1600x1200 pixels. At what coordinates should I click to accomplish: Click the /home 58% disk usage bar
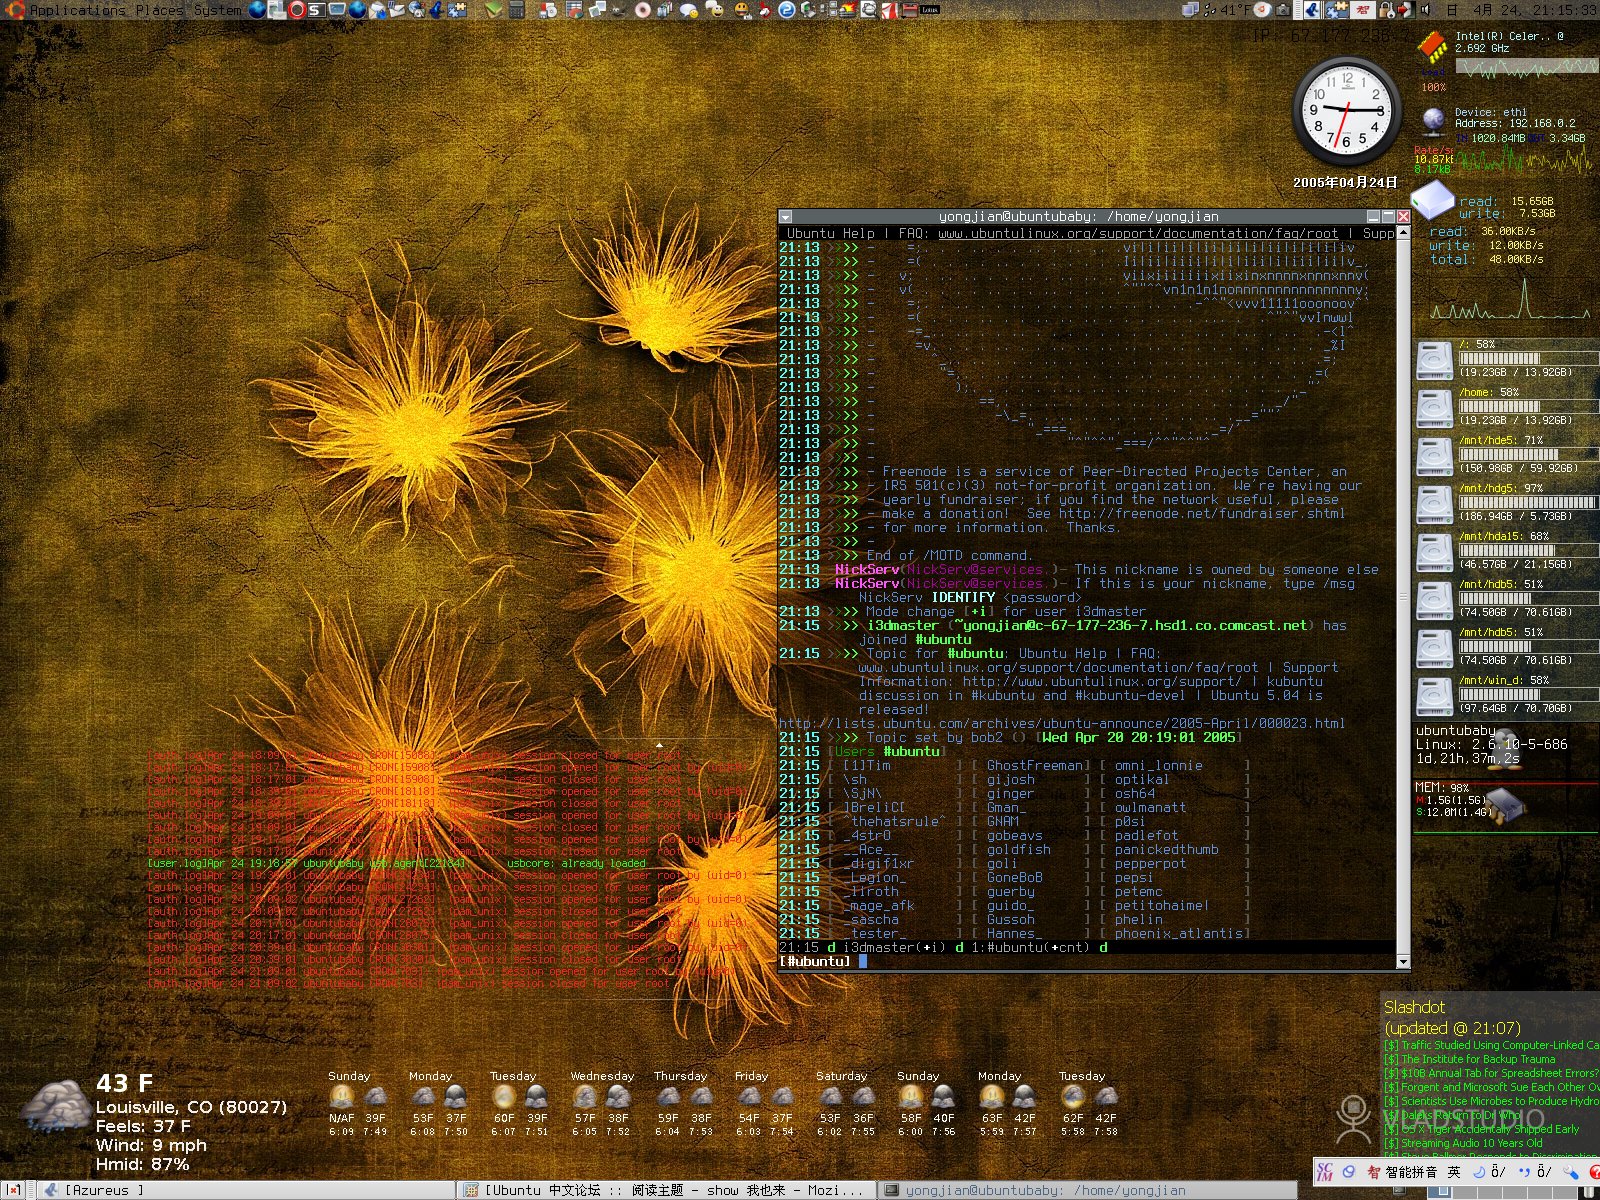(x=1528, y=406)
